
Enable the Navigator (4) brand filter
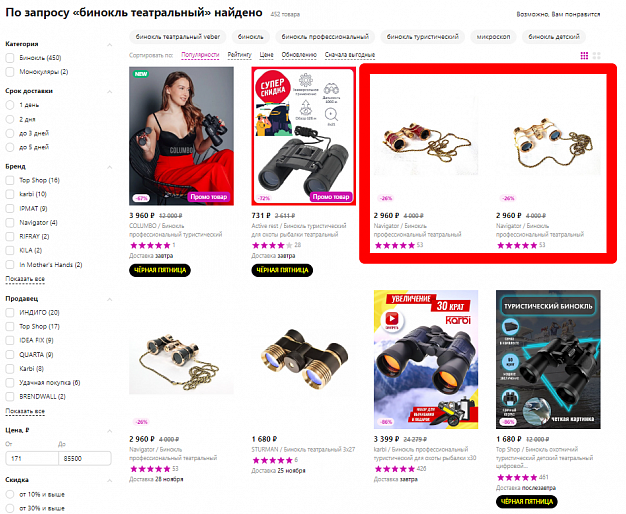pos(10,222)
